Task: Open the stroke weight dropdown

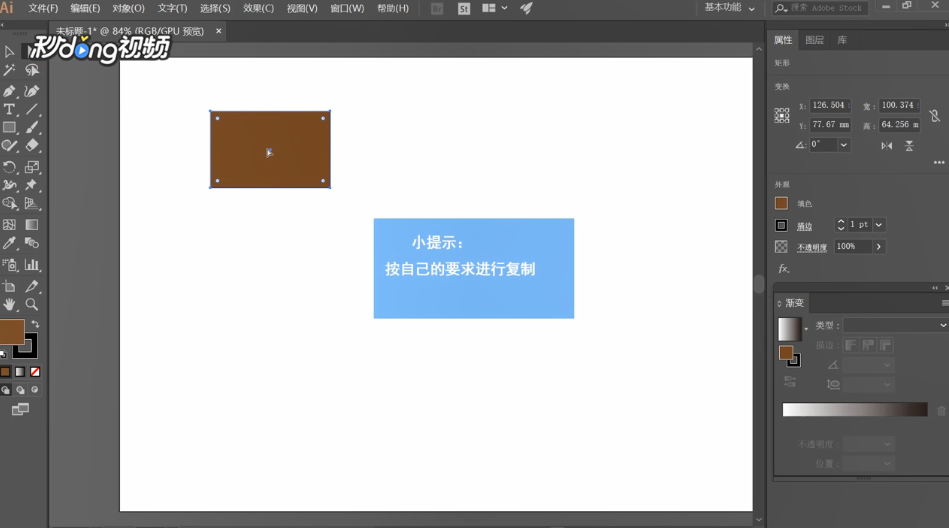Action: 879,225
